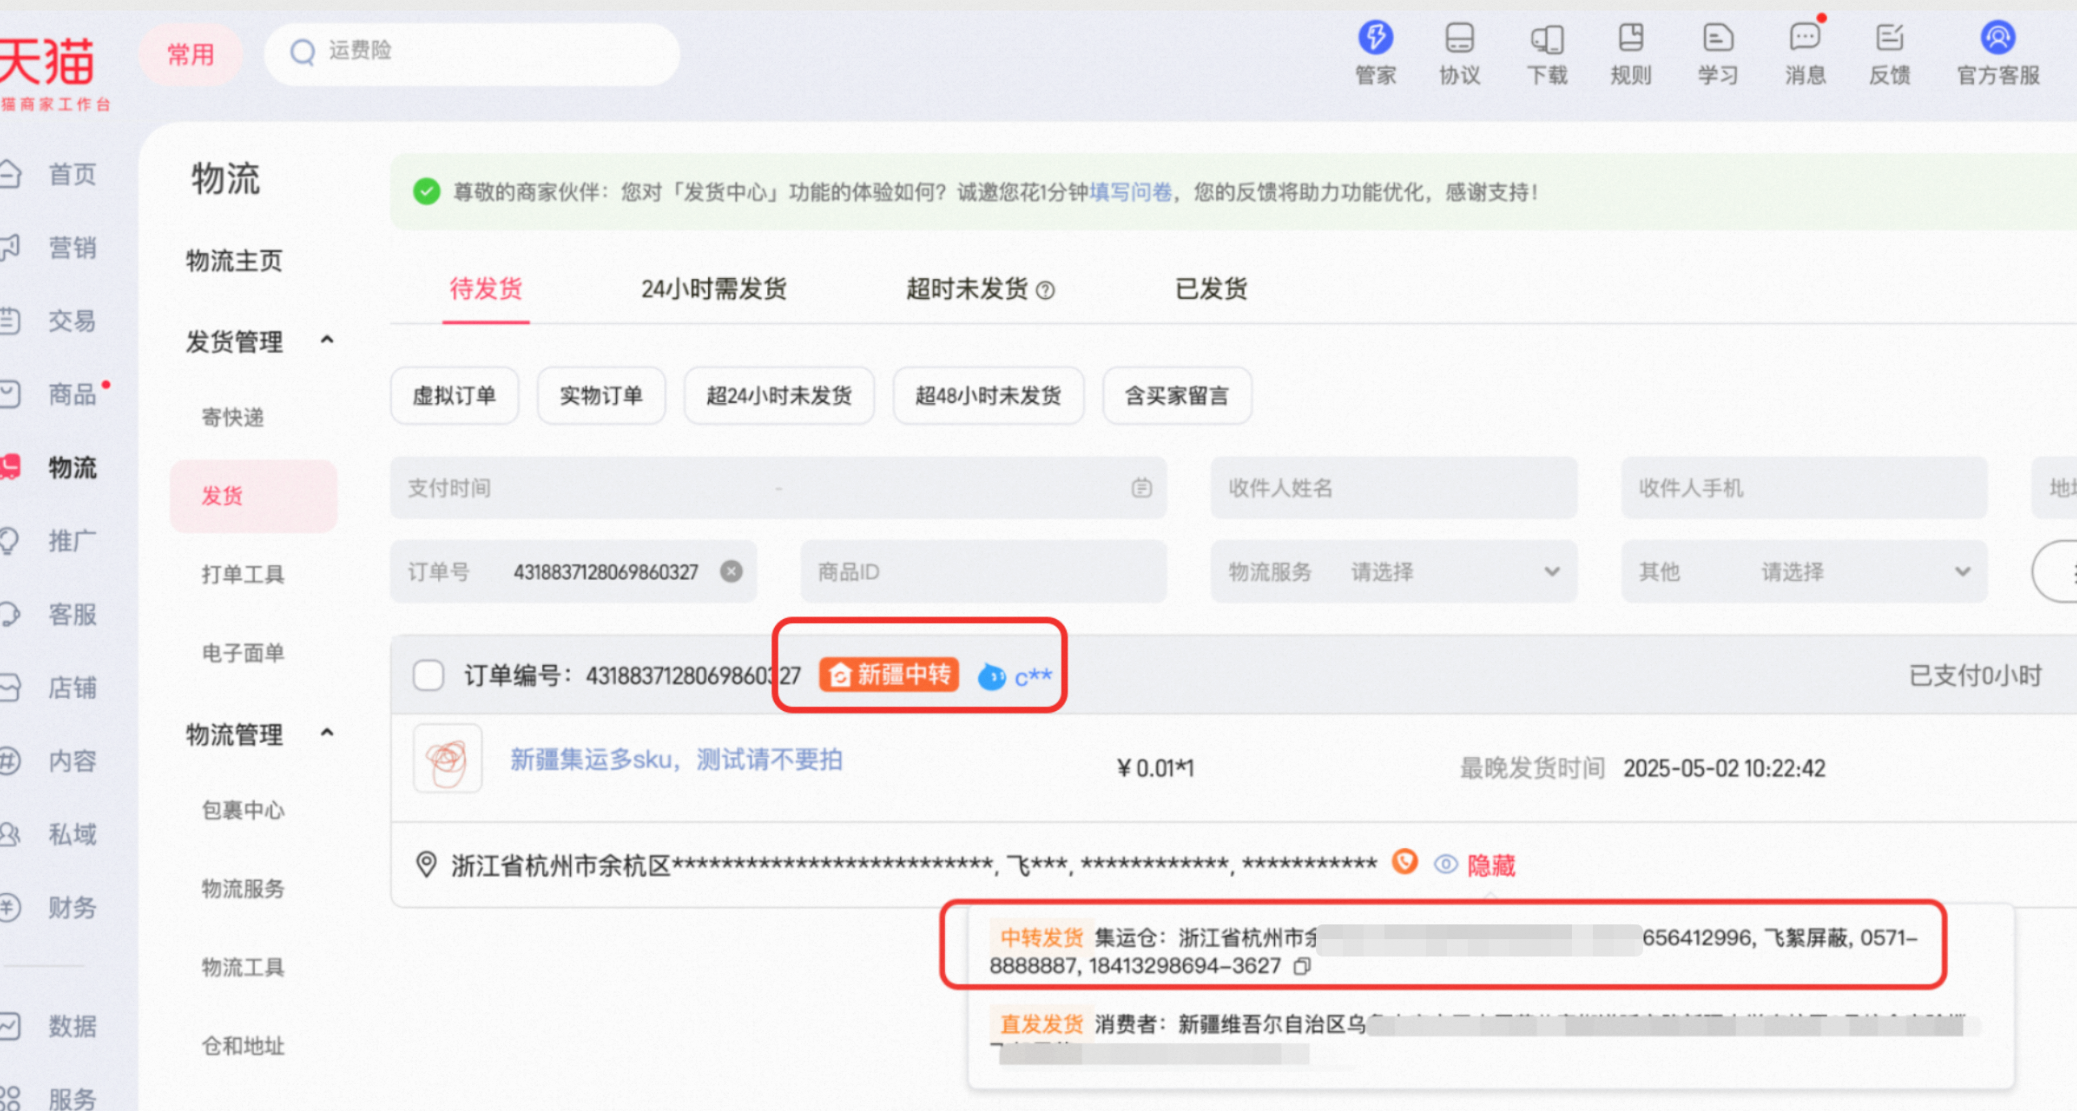Click the 隐藏 link to hide address
Viewport: 2077px width, 1111px height.
tap(1491, 865)
